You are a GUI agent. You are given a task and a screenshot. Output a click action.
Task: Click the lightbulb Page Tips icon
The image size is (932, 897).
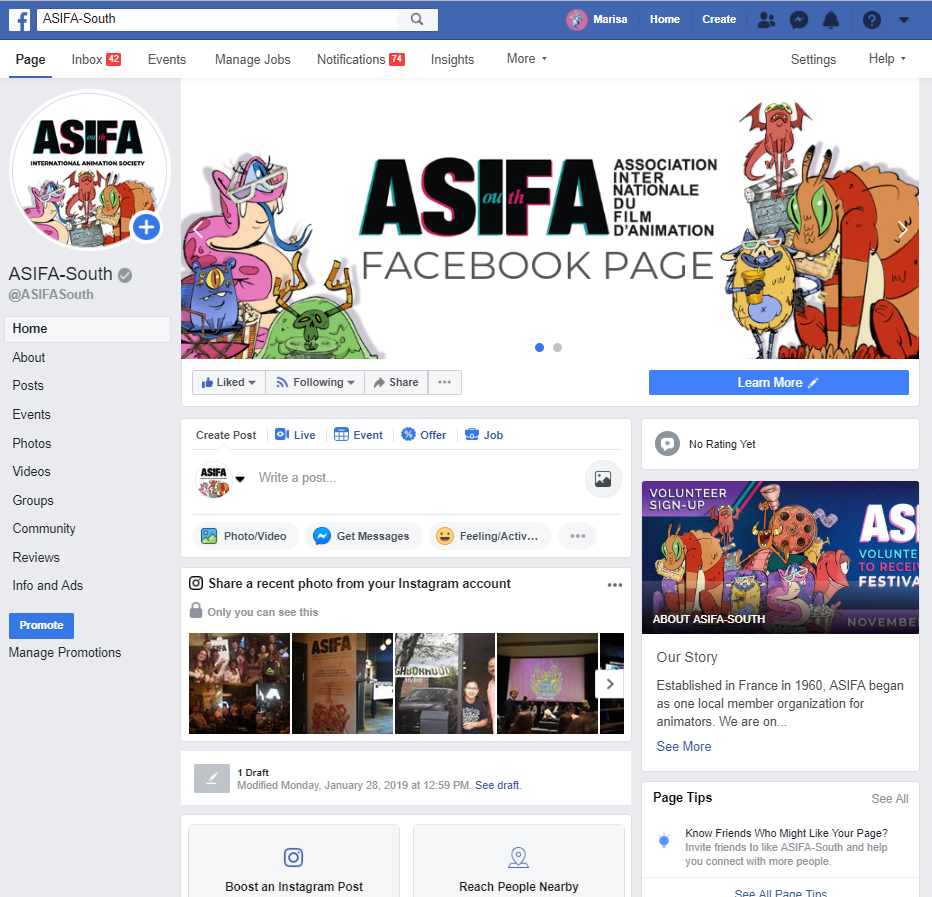[x=665, y=841]
